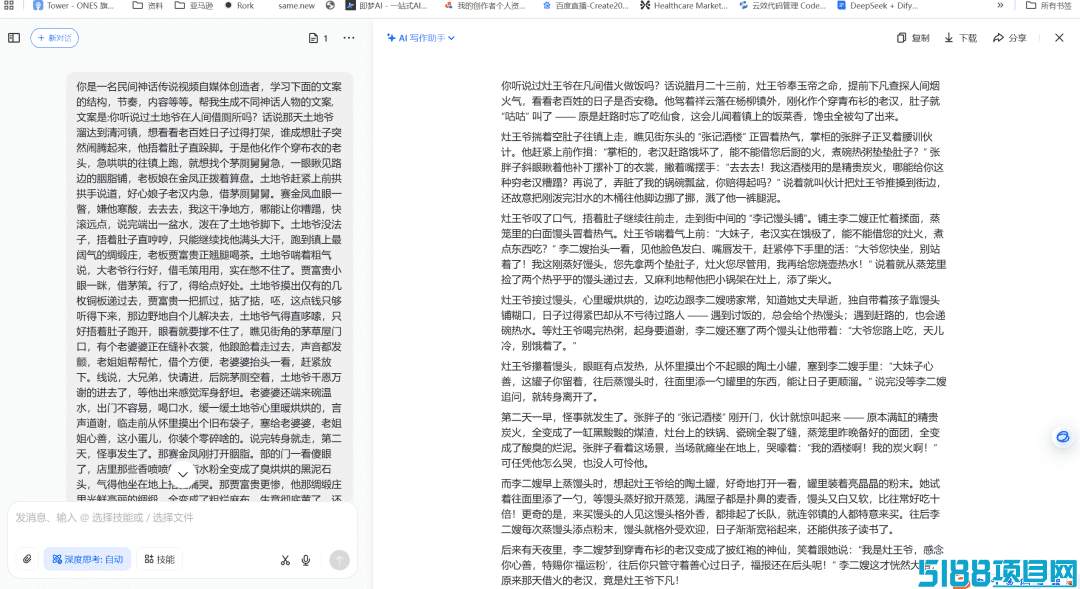Open the Healthcare Market bookmark
The image size is (1080, 589).
683,6
